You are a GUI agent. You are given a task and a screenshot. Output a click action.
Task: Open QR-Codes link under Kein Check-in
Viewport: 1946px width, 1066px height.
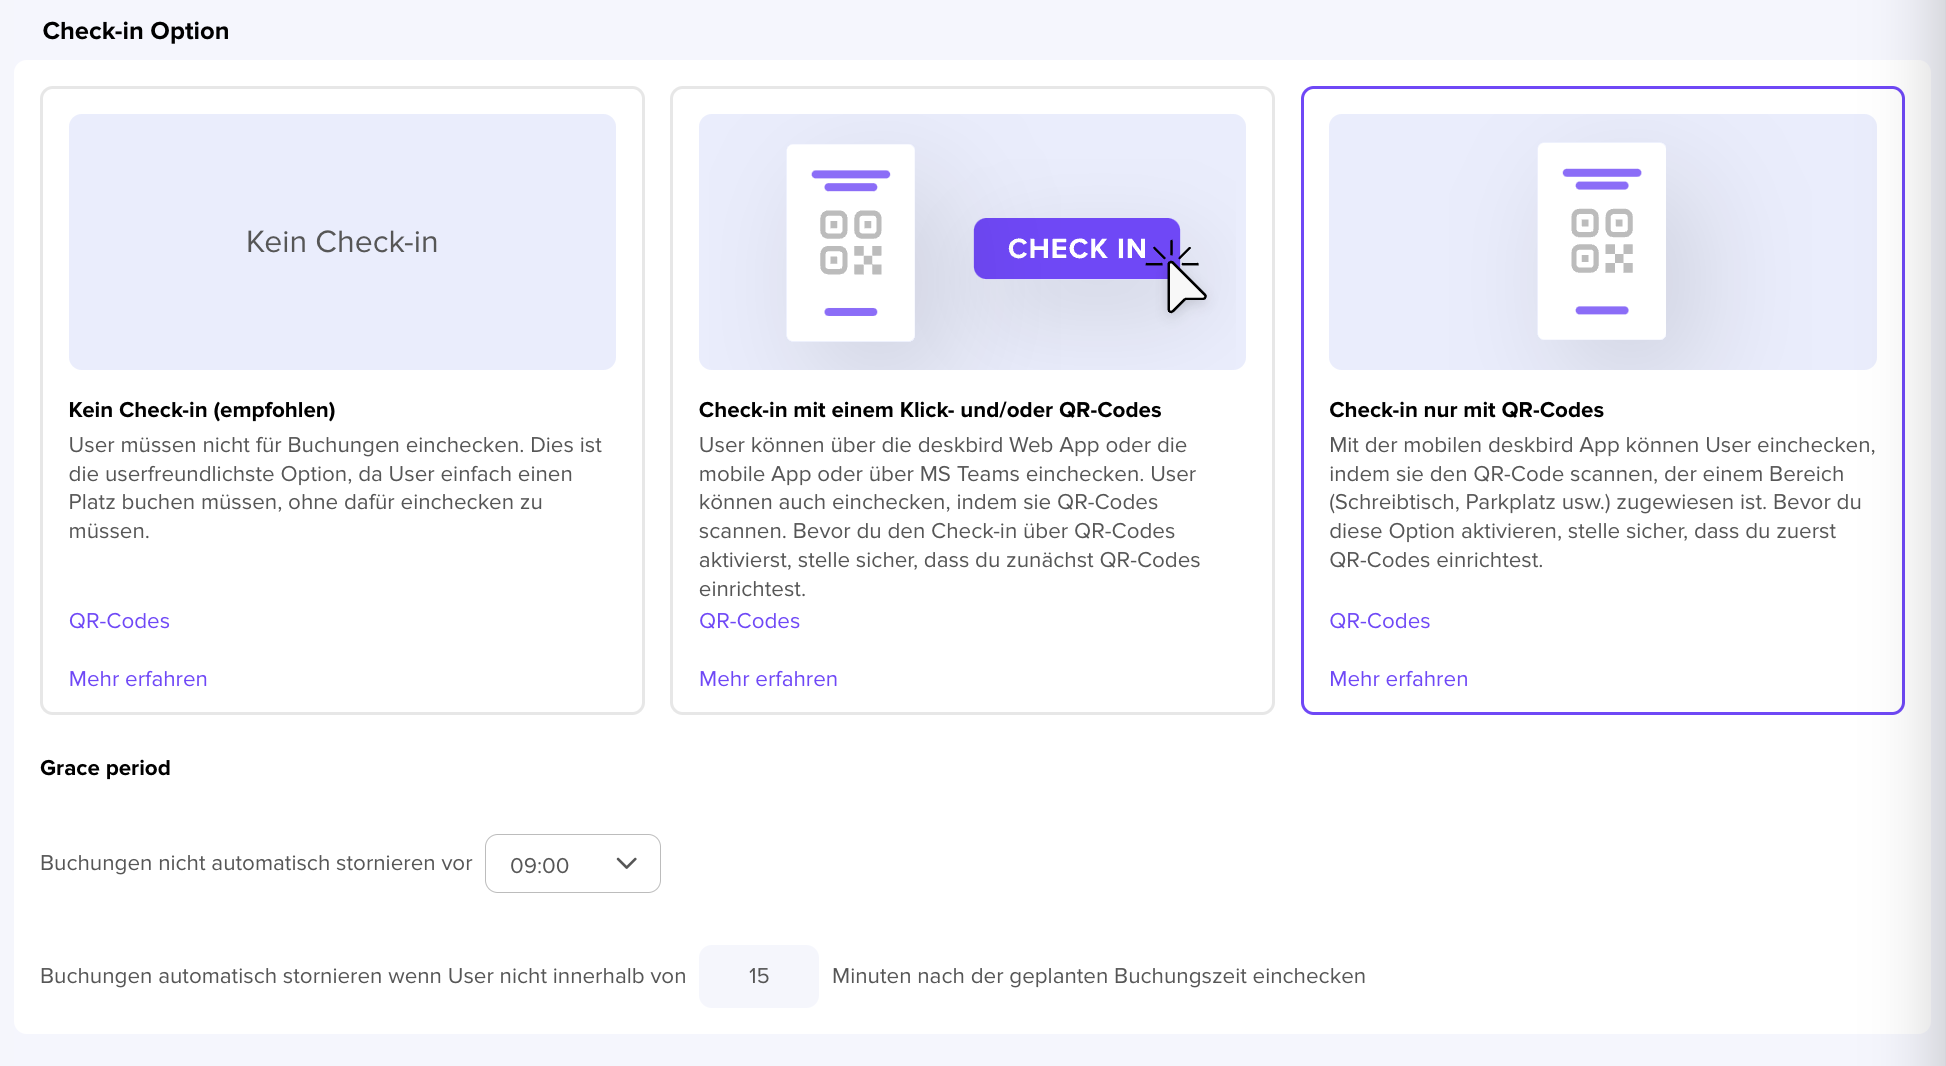click(119, 621)
